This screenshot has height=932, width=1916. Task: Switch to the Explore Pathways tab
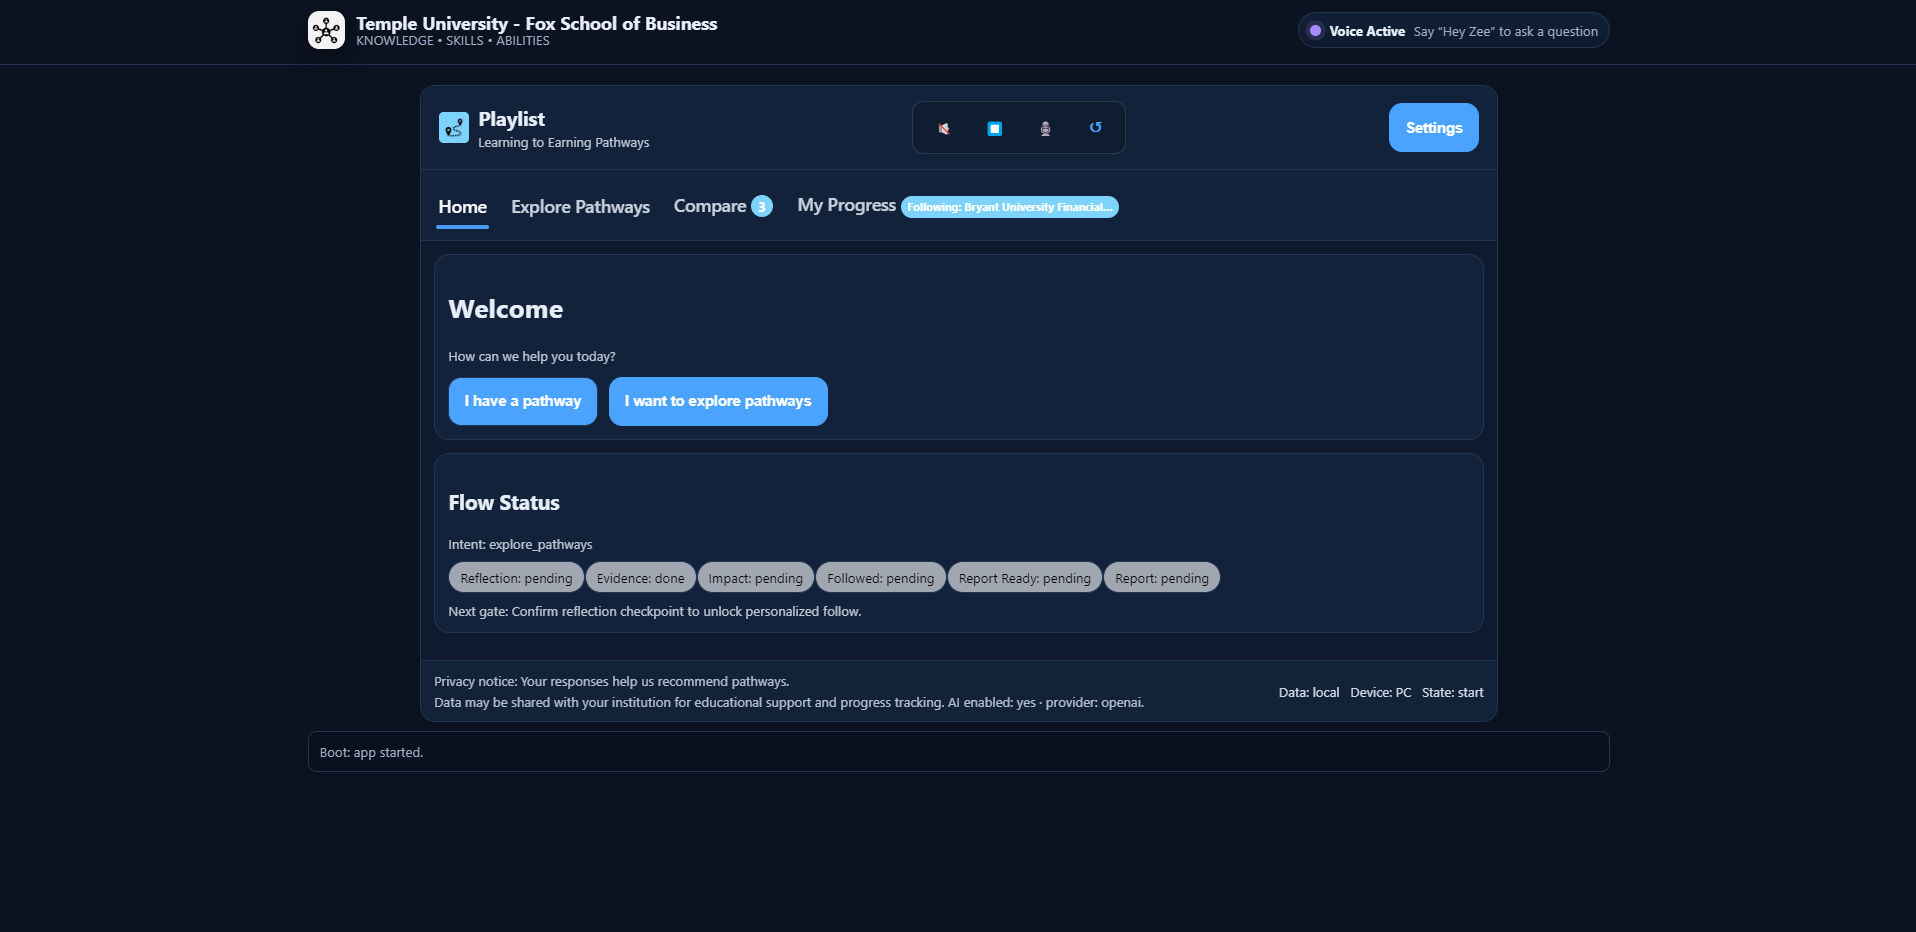coord(580,206)
